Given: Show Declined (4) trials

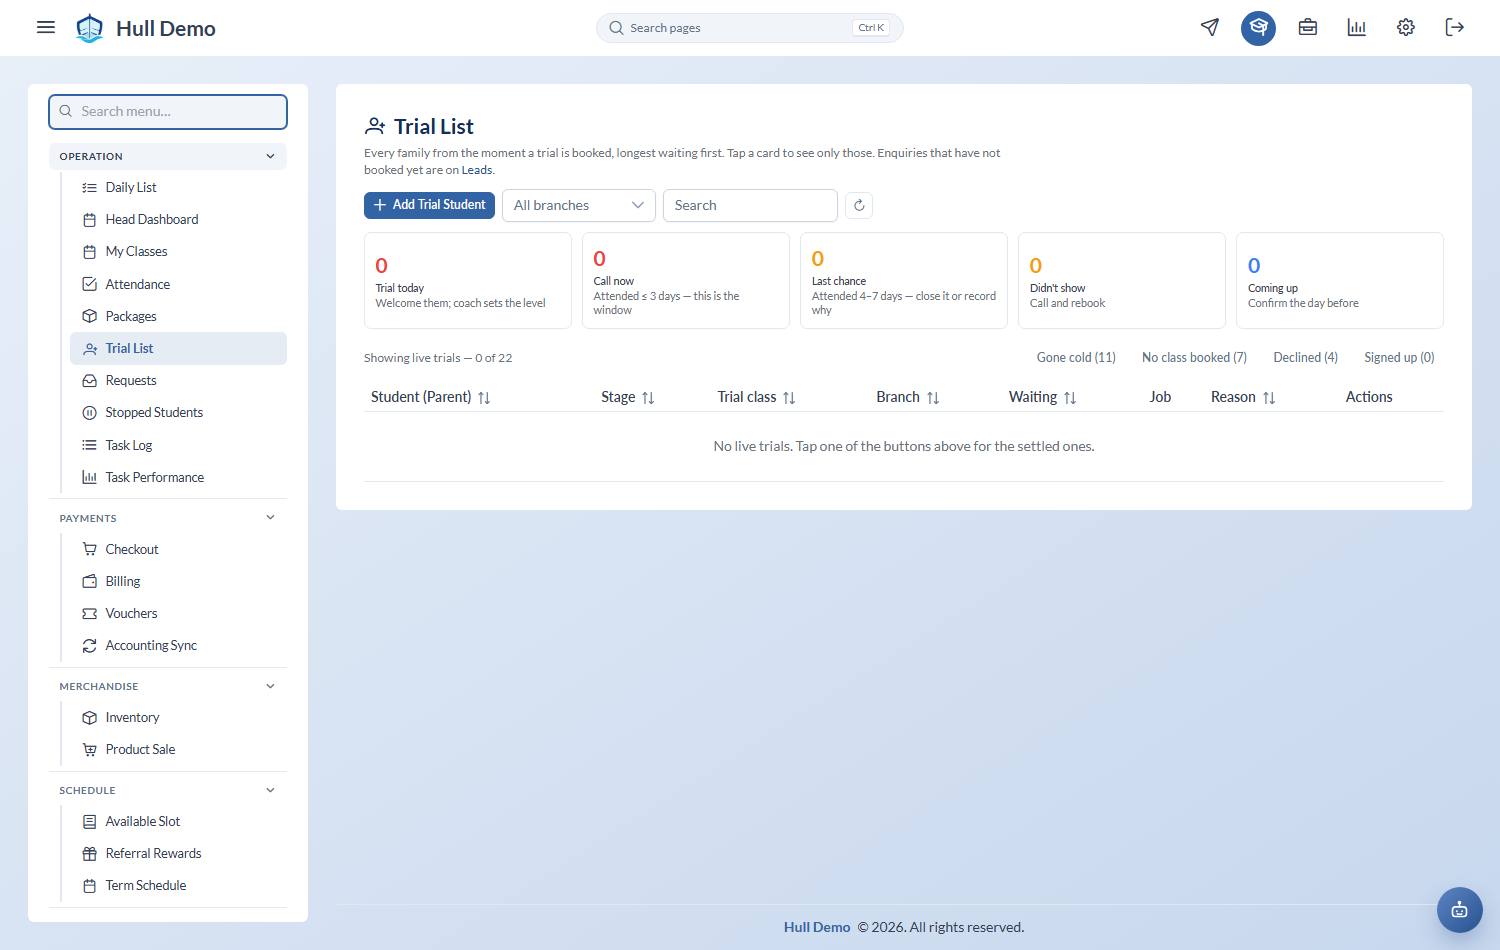Looking at the screenshot, I should (x=1305, y=357).
